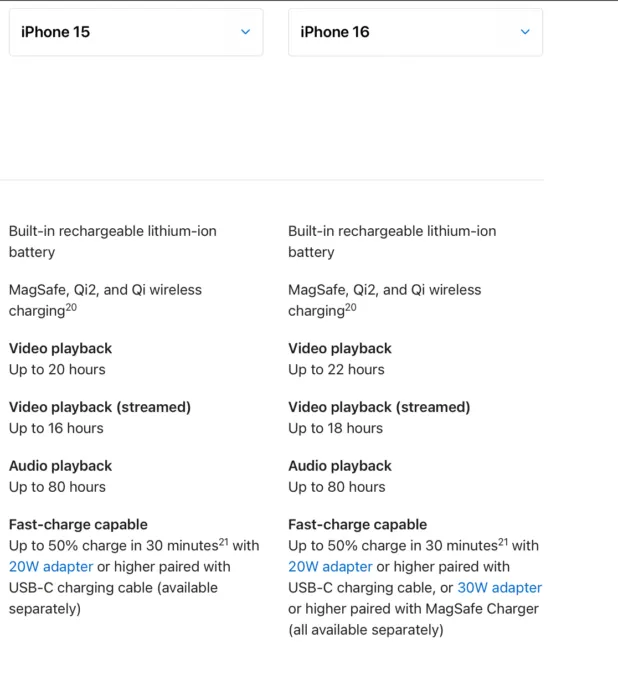Screen dimensions: 618x680
Task: Click the iPhone 15 Fast-charge capable heading
Action: click(x=78, y=524)
